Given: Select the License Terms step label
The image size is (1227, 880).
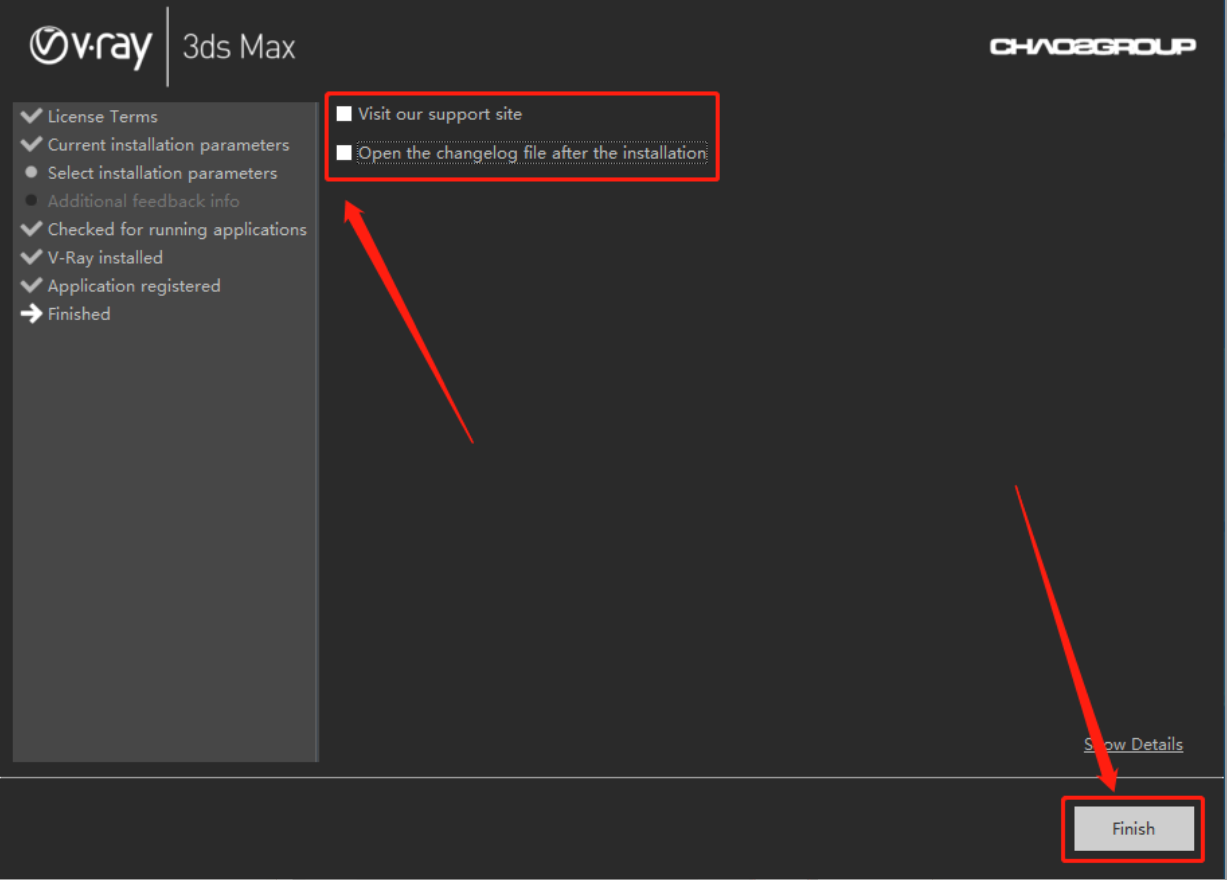Looking at the screenshot, I should click(102, 117).
